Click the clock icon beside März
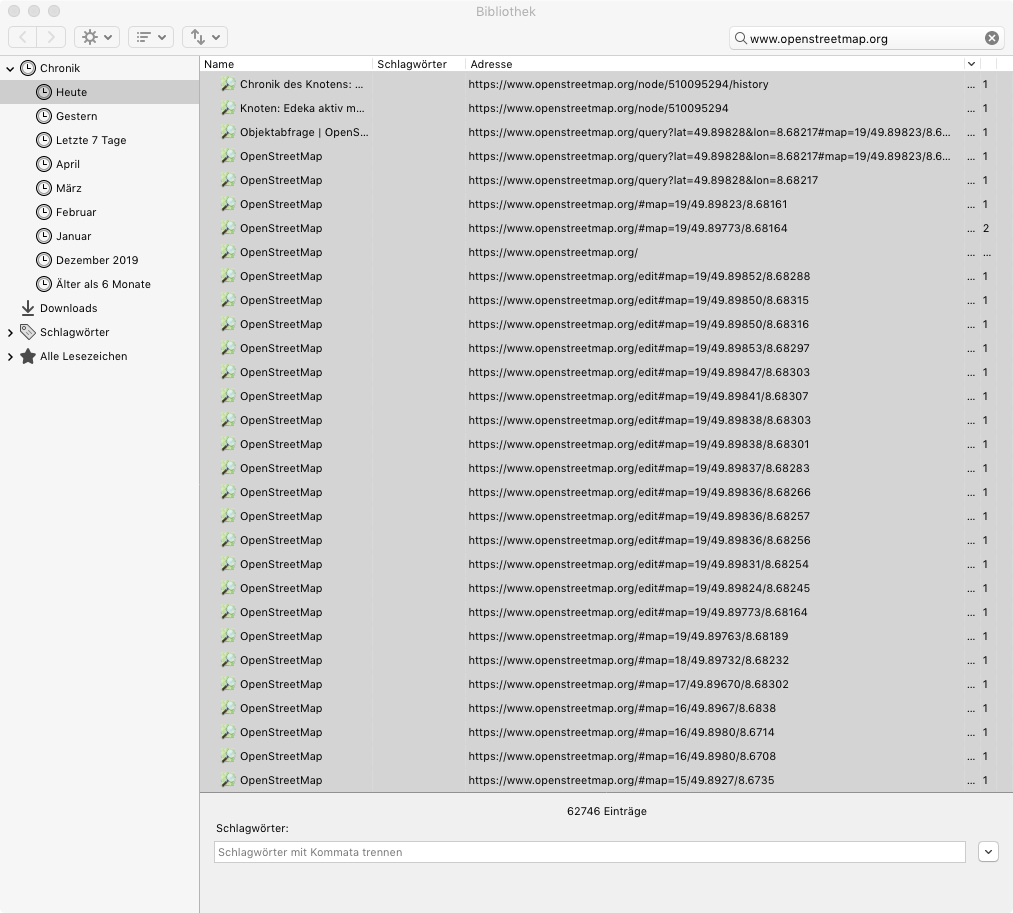Viewport: 1013px width, 913px height. click(43, 188)
